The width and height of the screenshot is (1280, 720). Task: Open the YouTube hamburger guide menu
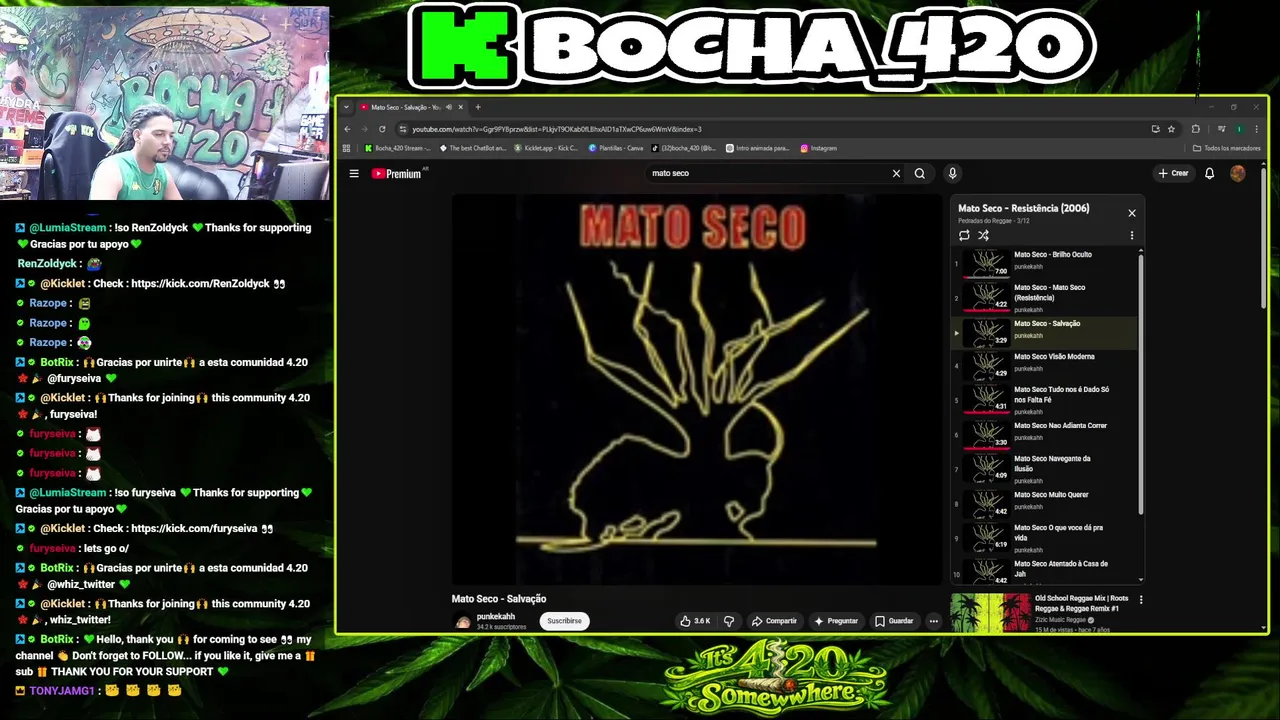tap(354, 173)
